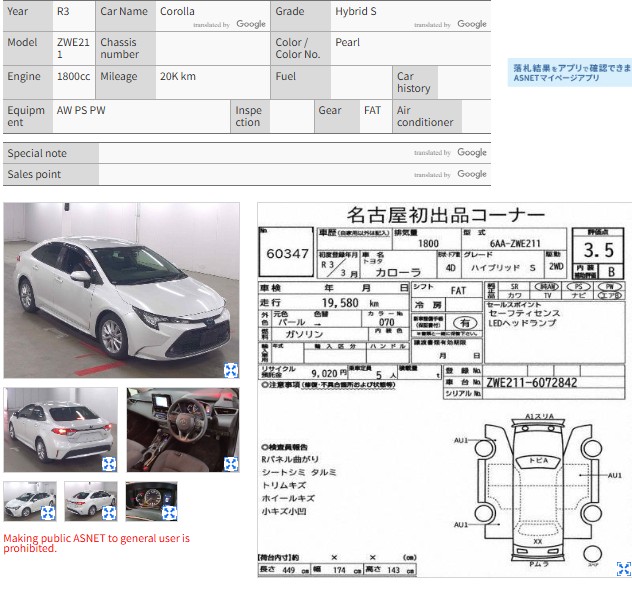Select the 'Corolla' car name text

177,11
